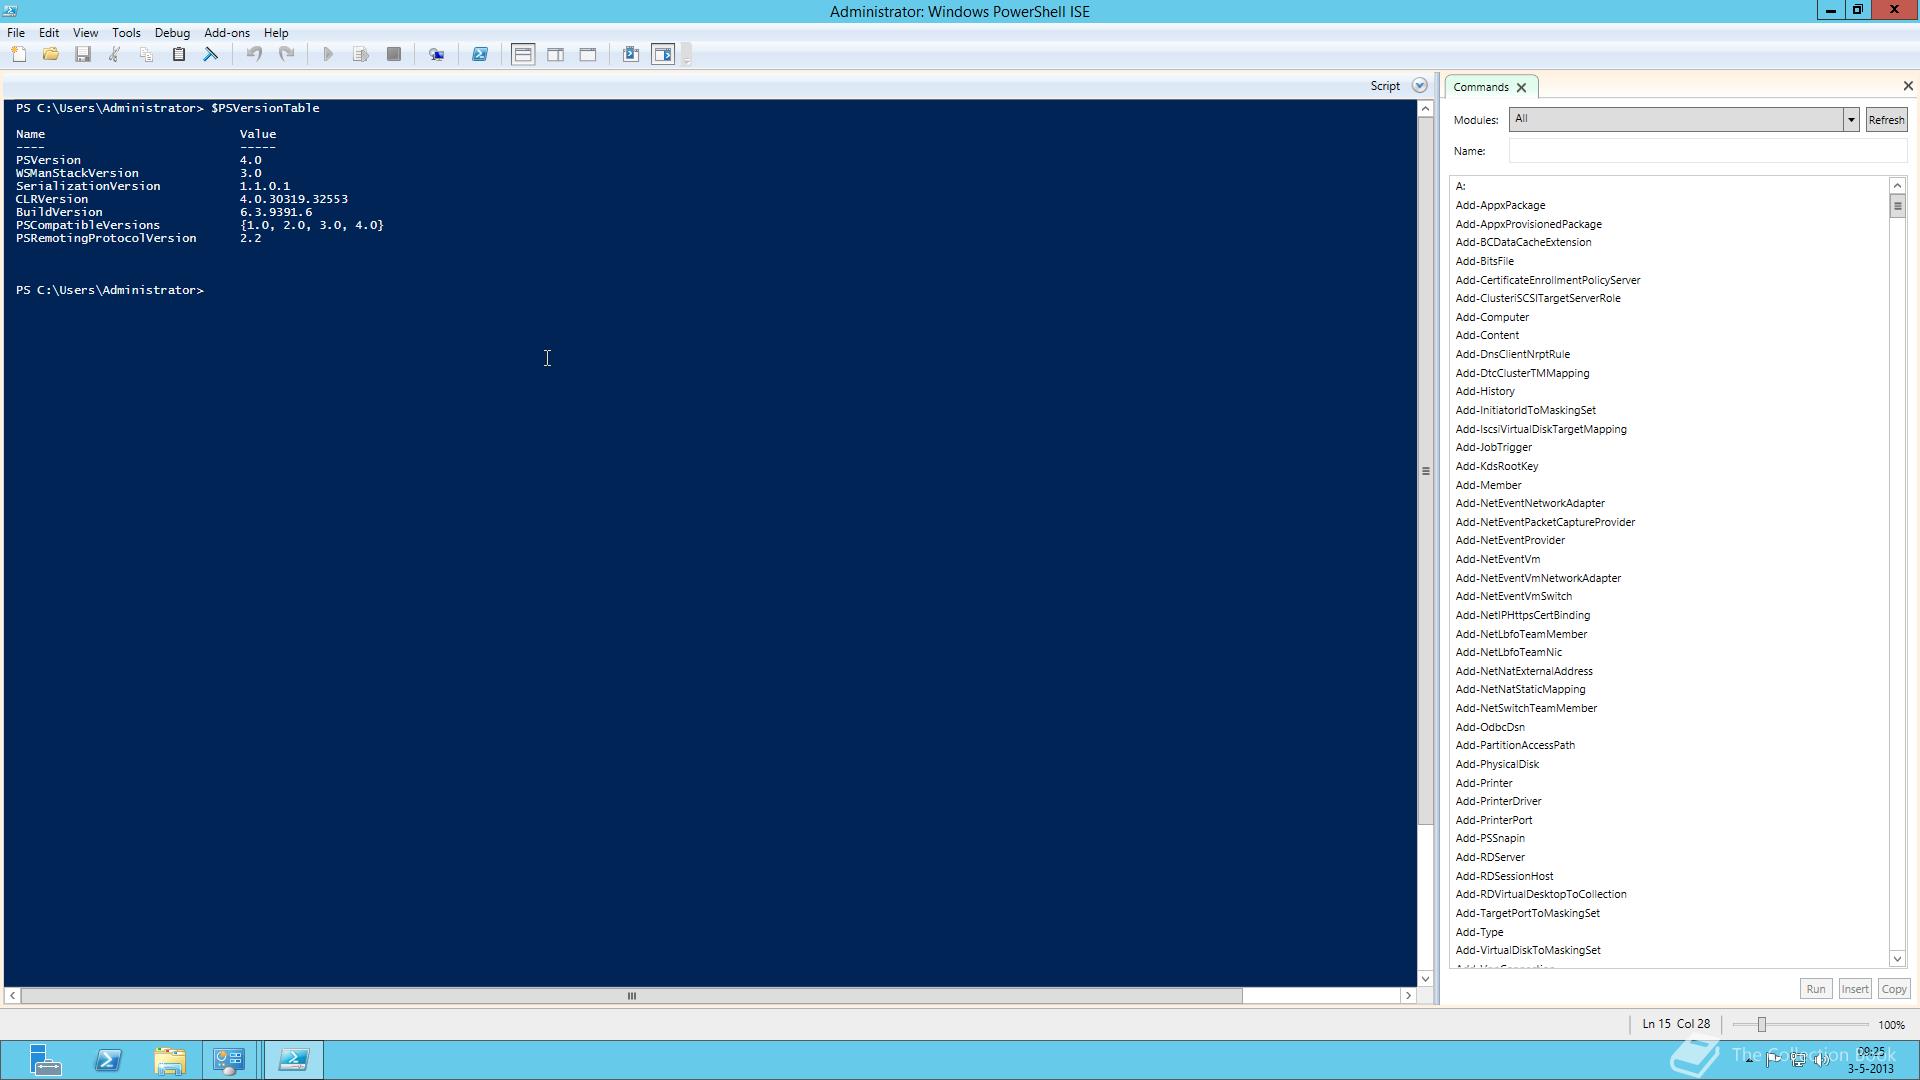Open the Add-ons menu

tap(227, 33)
